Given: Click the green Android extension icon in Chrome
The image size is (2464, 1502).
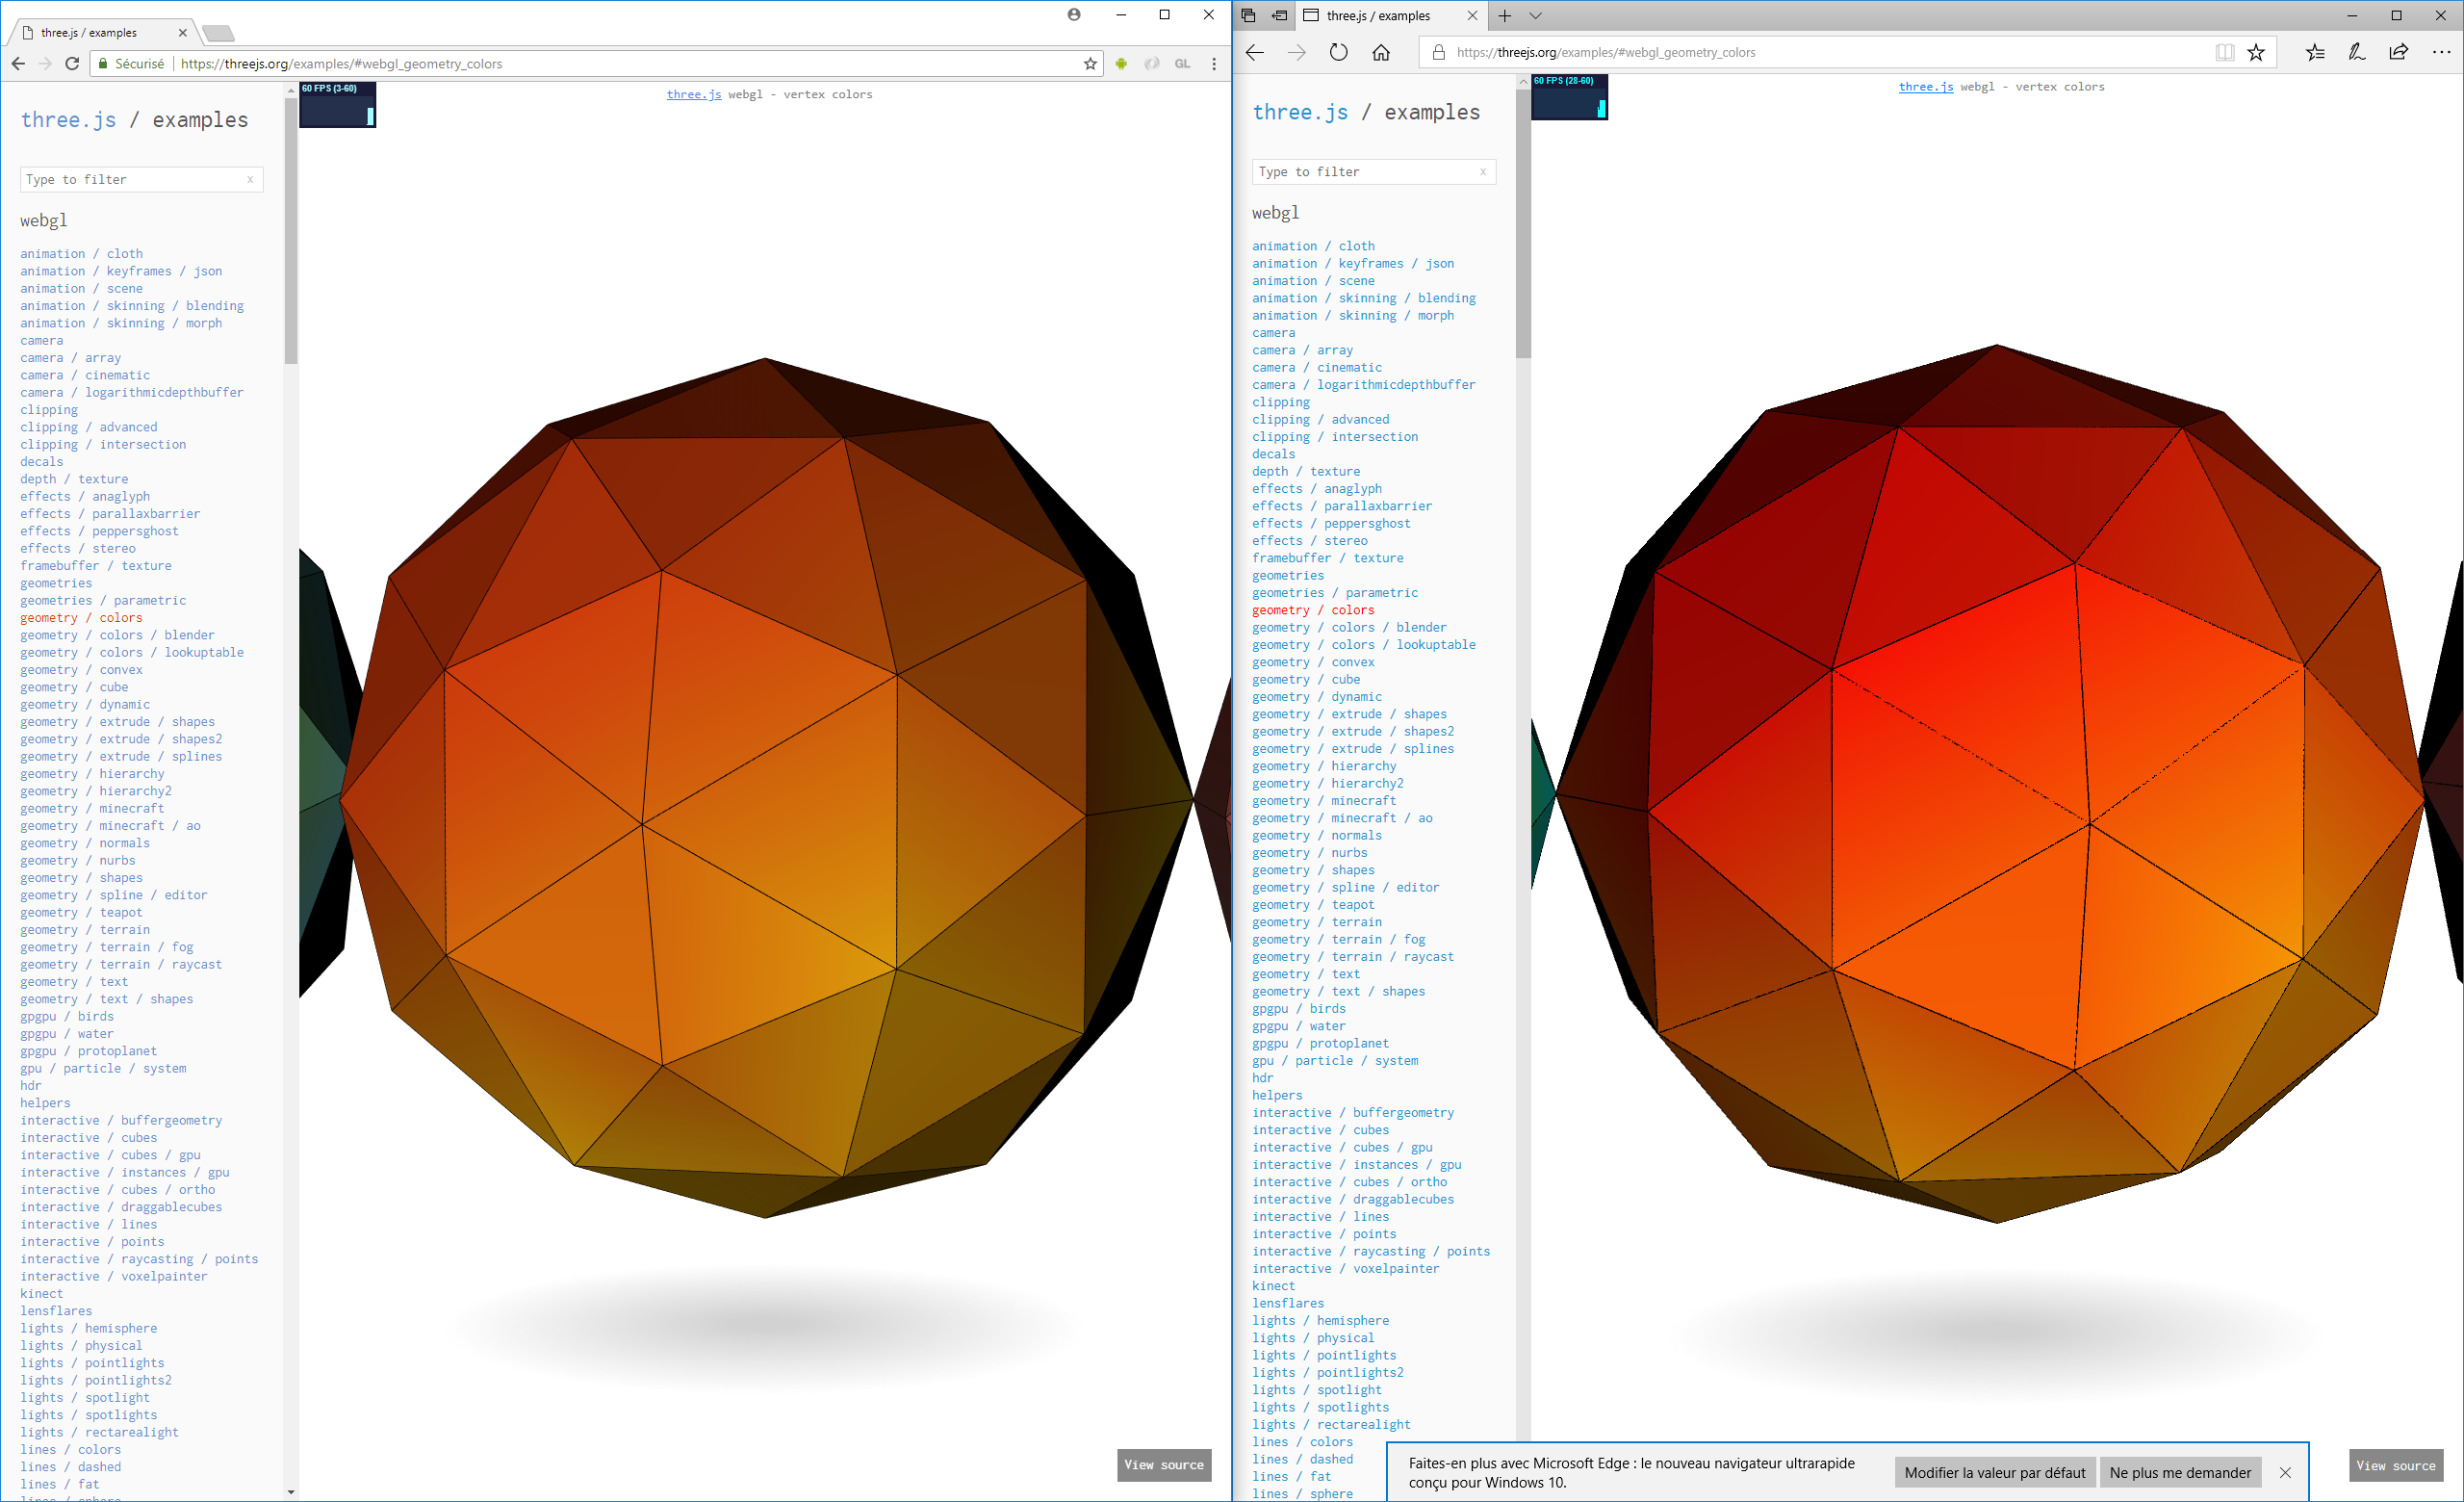Looking at the screenshot, I should pyautogui.click(x=1121, y=63).
